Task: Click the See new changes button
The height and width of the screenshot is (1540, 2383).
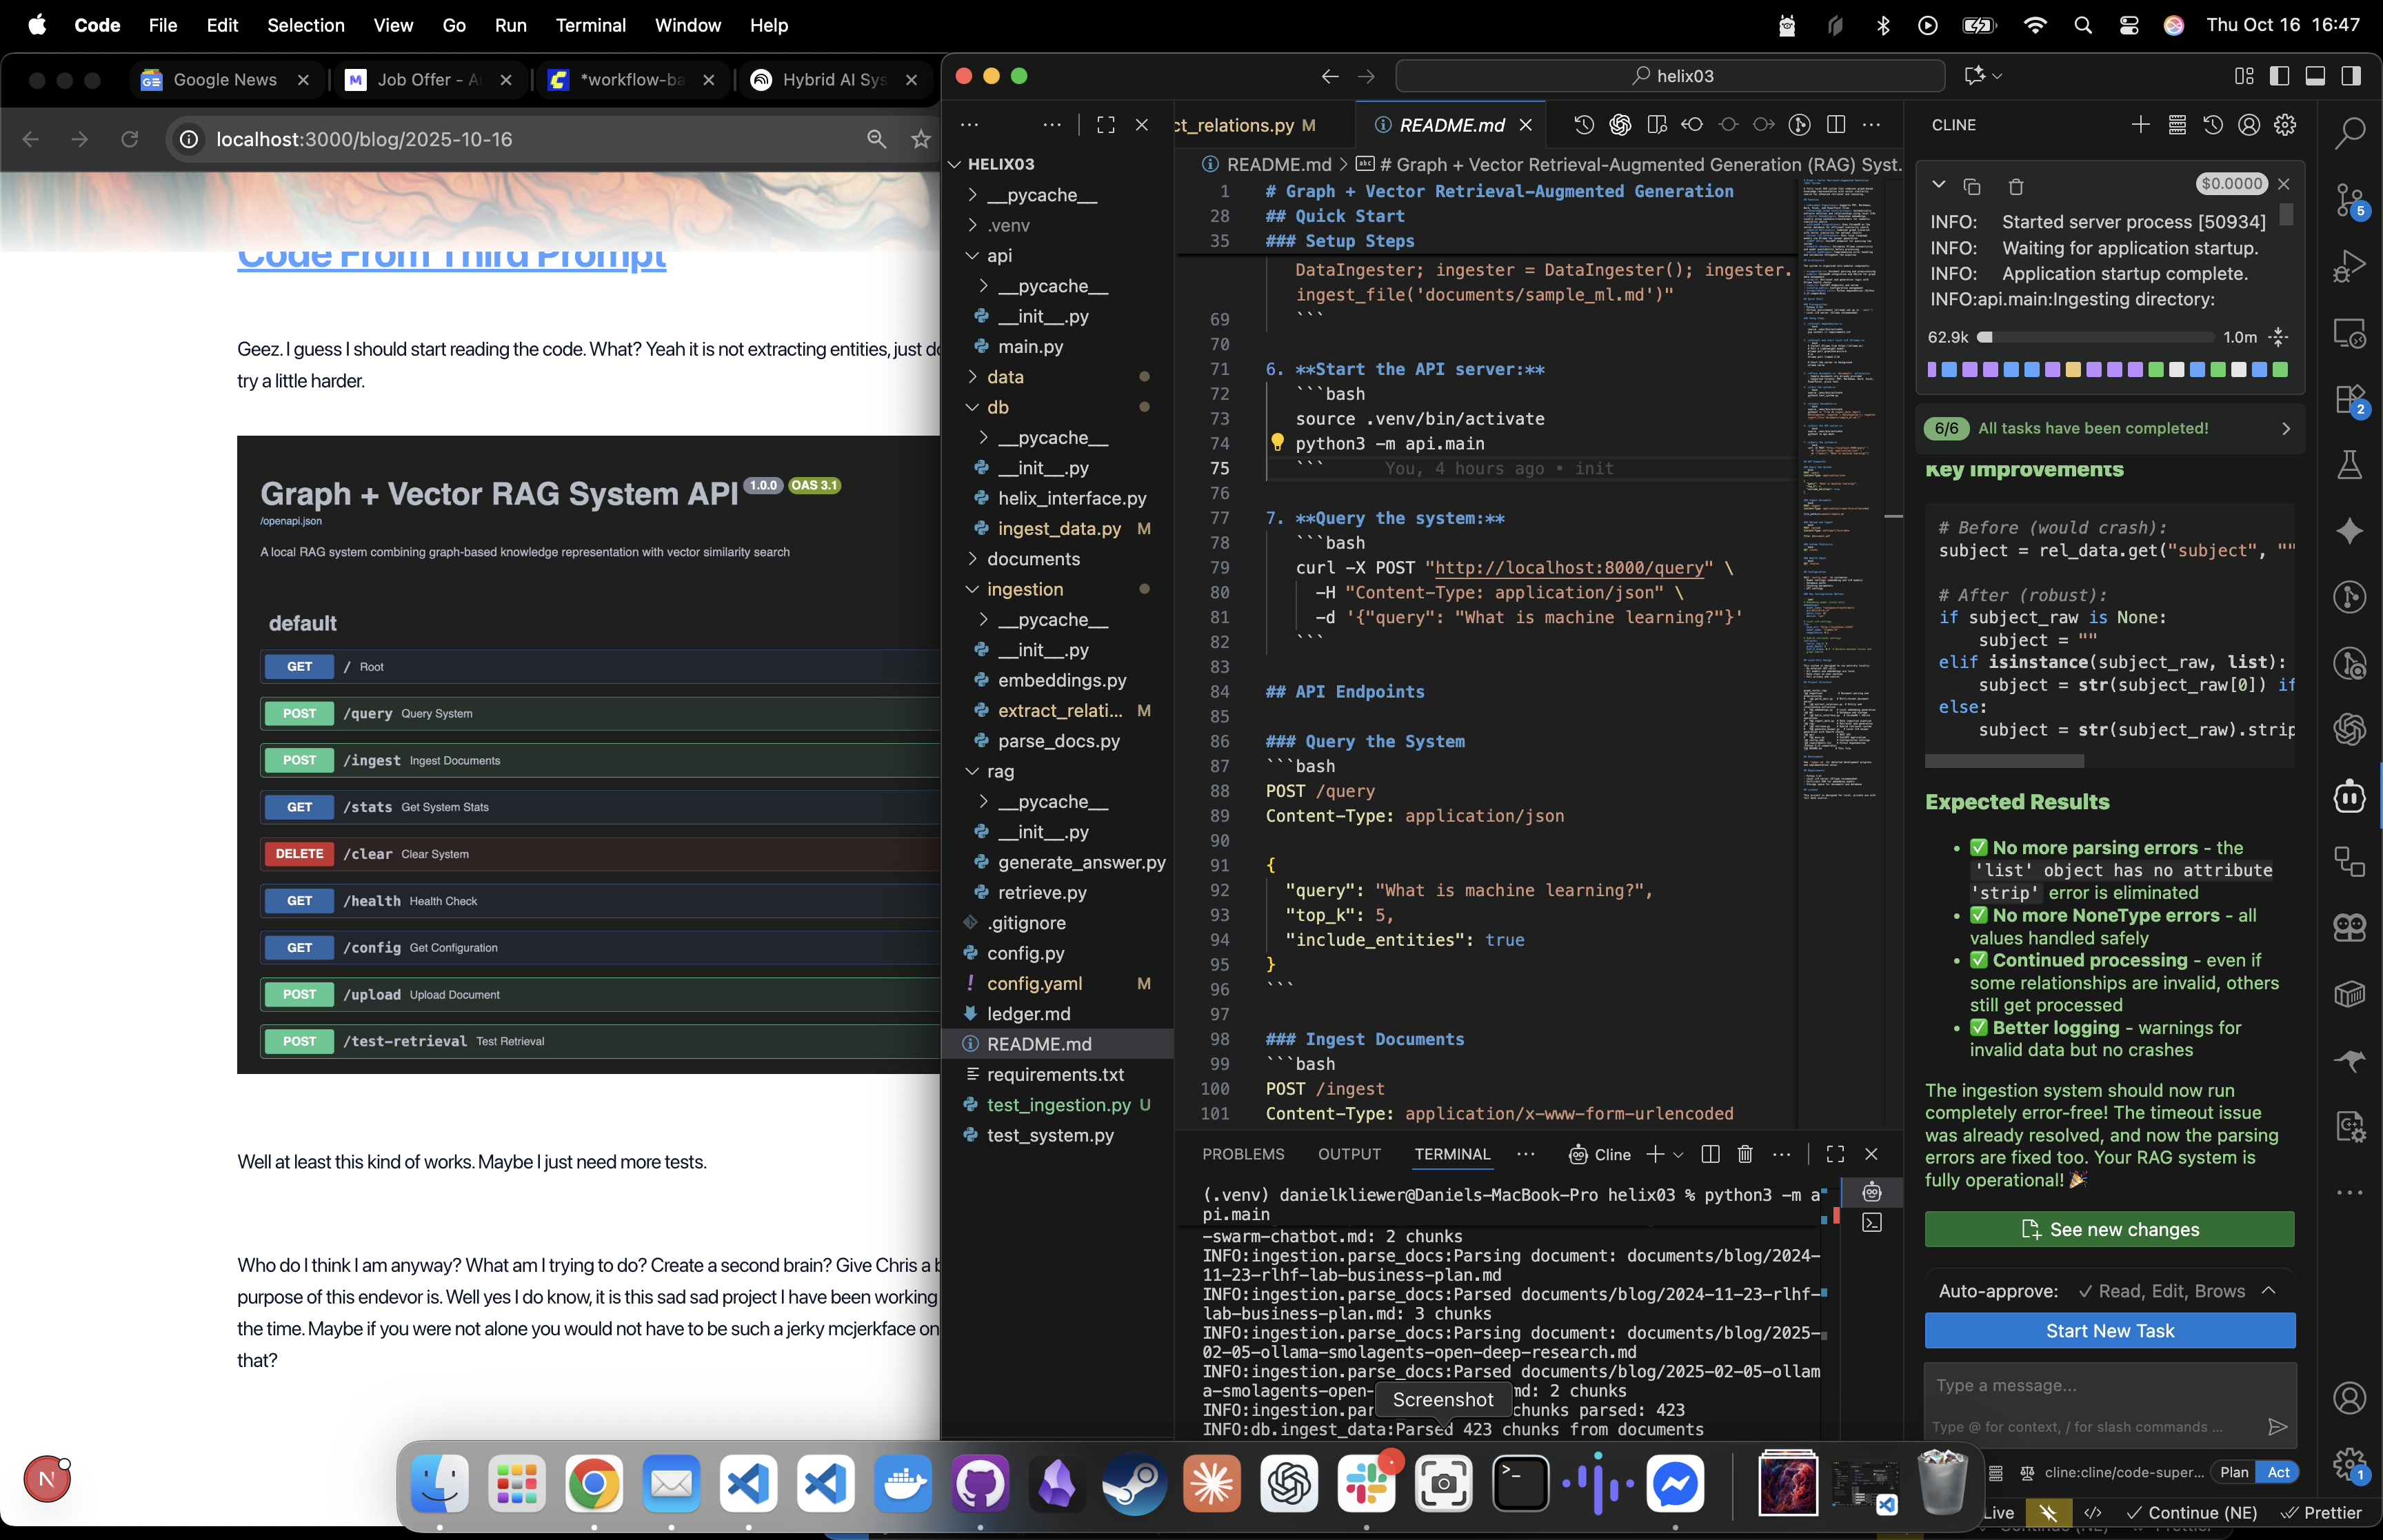Action: (x=2109, y=1229)
